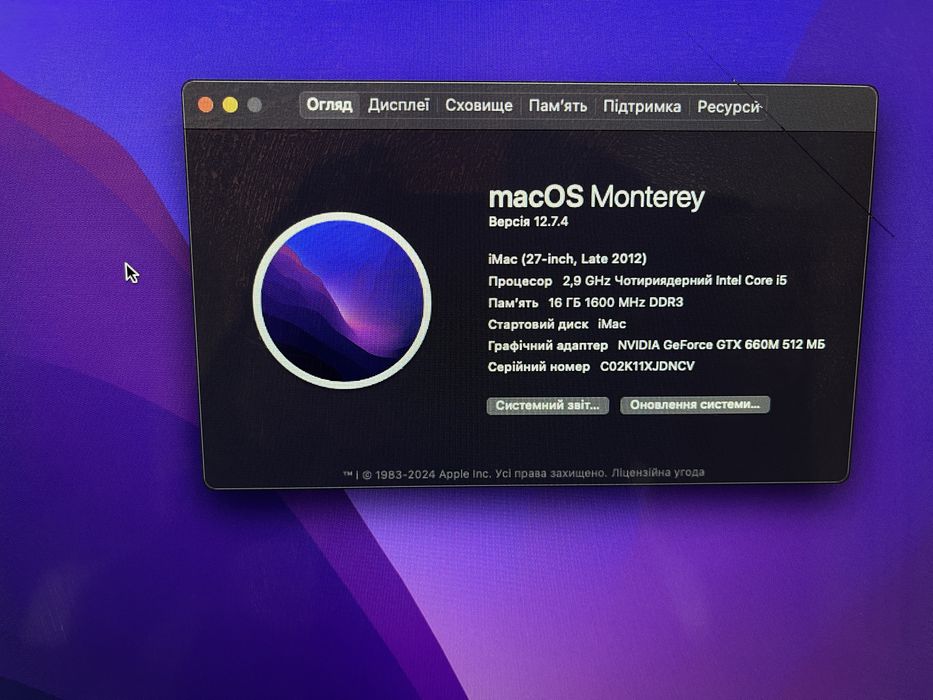Switch to the Ресурси tab

728,108
